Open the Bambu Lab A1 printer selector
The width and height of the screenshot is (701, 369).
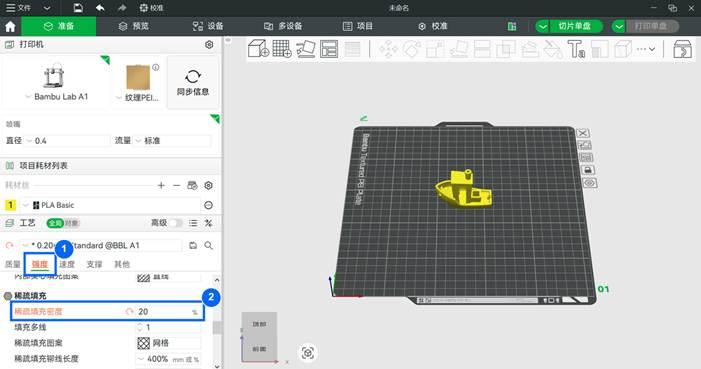pyautogui.click(x=56, y=83)
